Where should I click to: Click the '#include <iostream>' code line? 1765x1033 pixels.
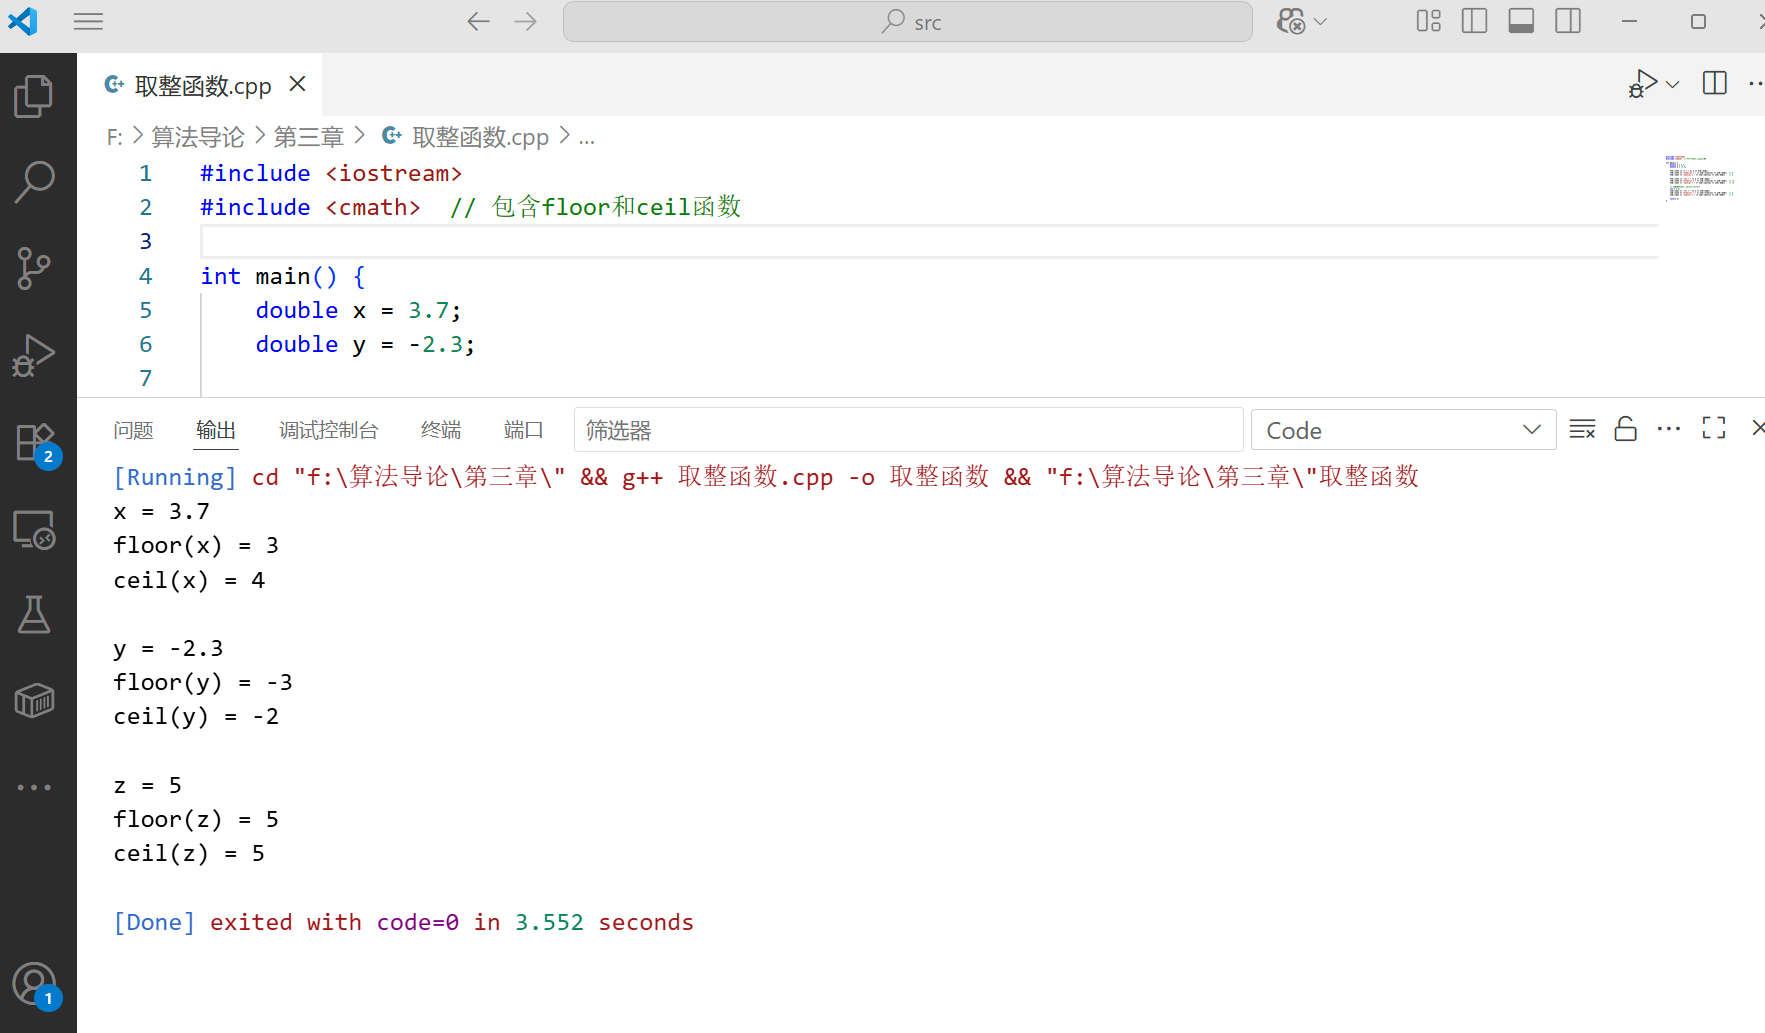point(331,173)
